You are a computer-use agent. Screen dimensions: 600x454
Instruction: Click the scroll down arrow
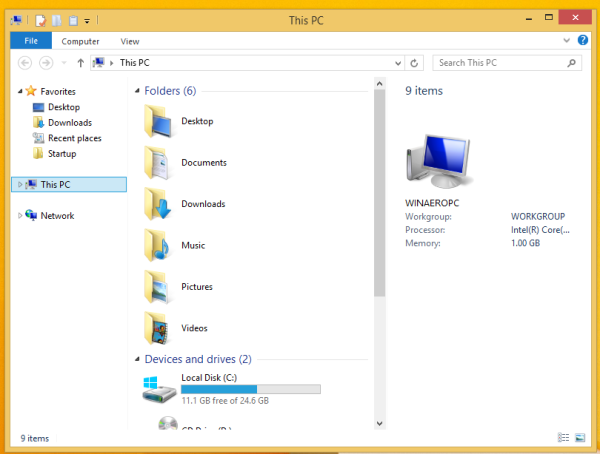(x=380, y=423)
